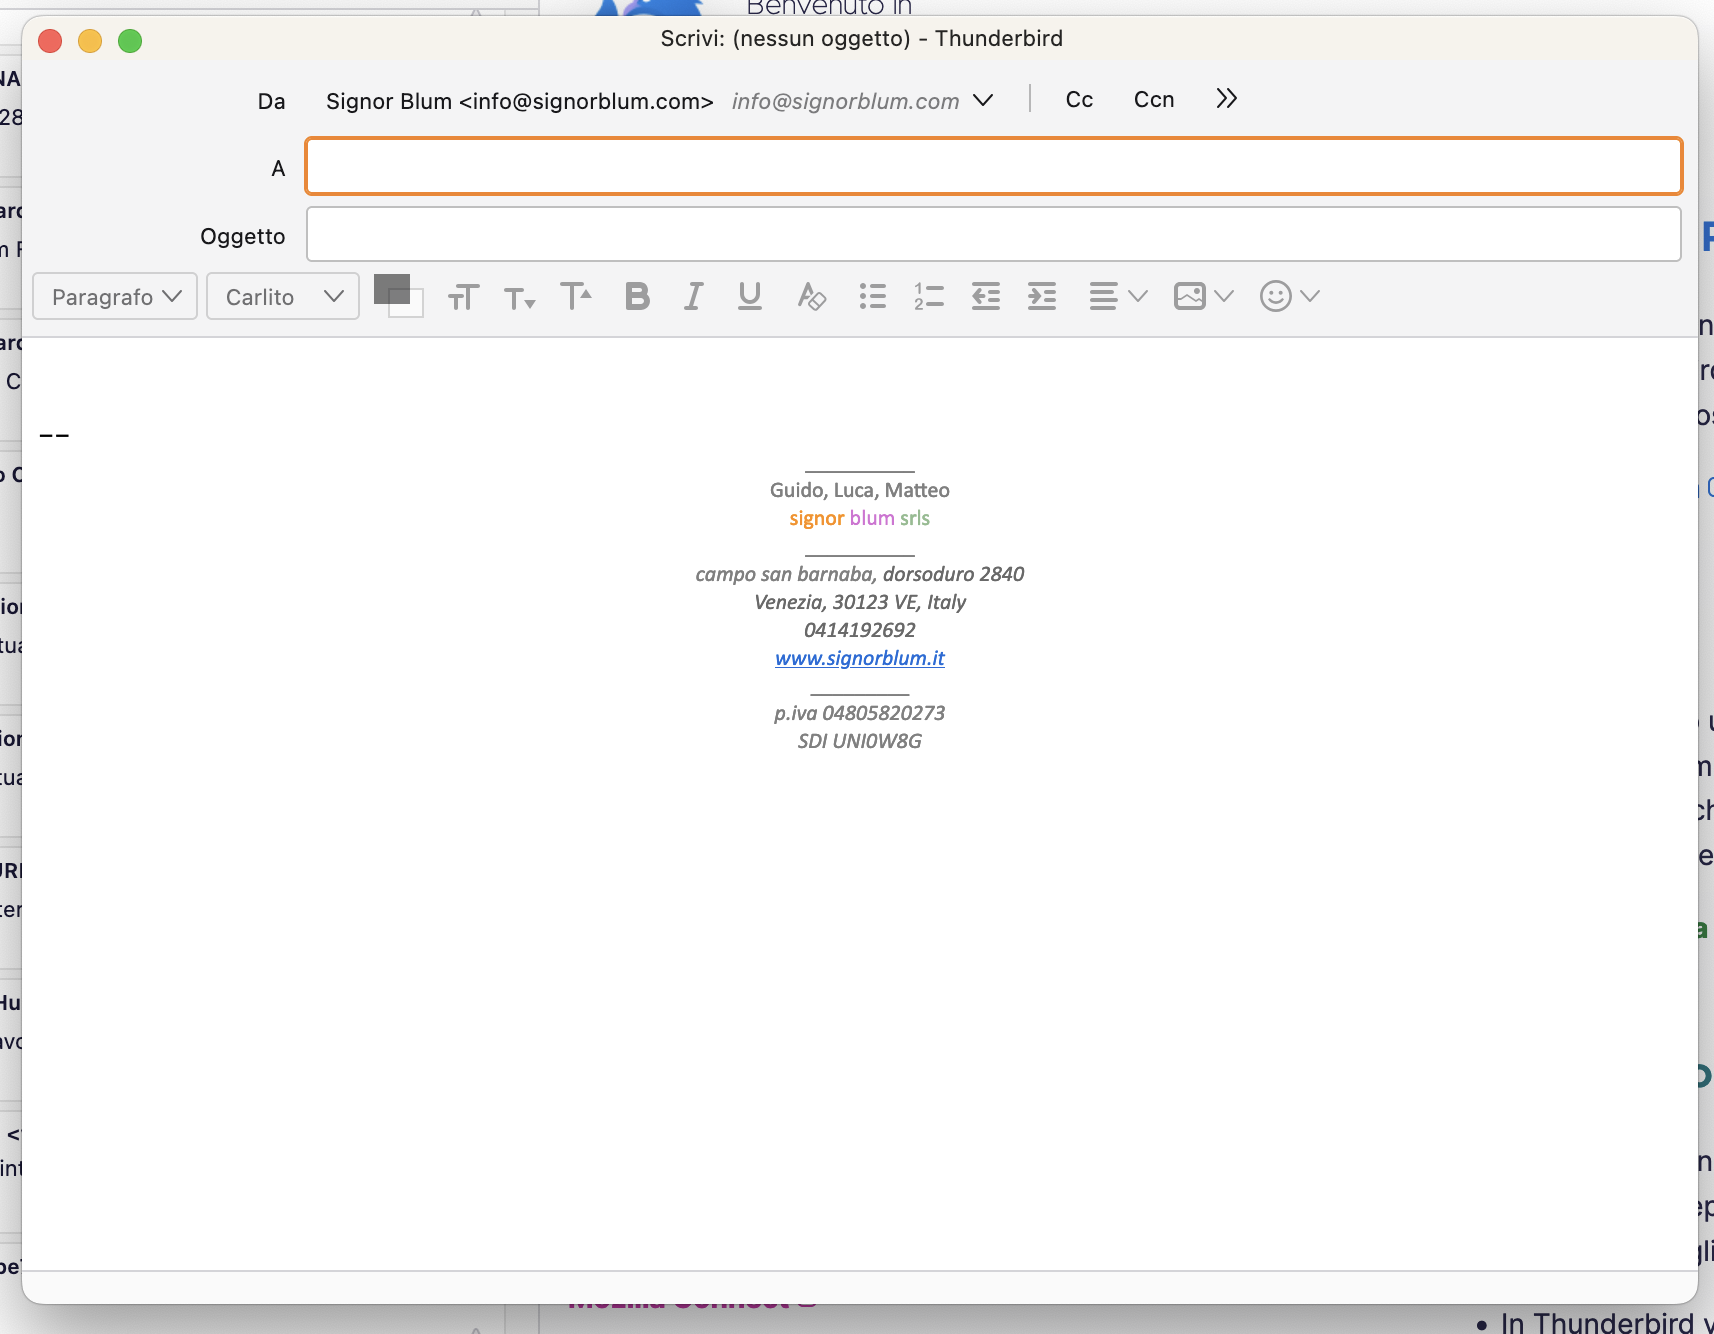Screen dimensions: 1714x1334
Task: Click the Oggetto subject field
Action: coord(993,235)
